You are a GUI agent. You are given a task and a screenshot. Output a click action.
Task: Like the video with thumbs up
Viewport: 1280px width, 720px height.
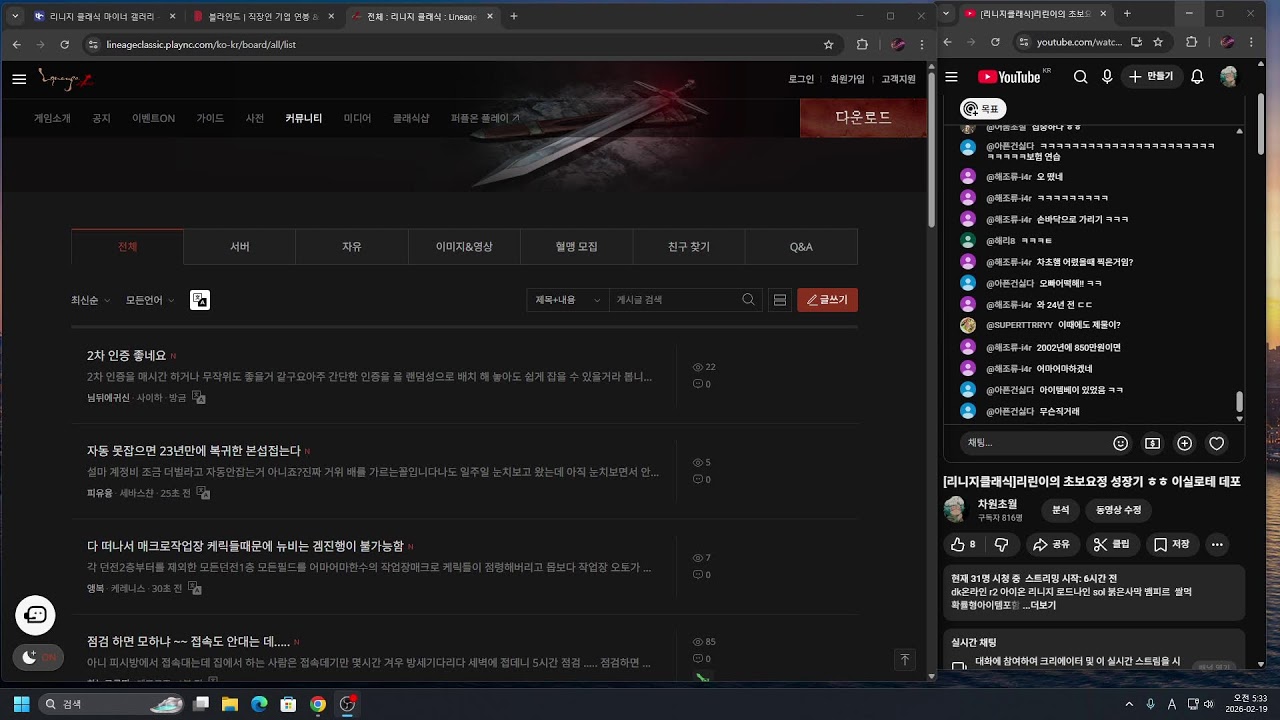coord(964,545)
